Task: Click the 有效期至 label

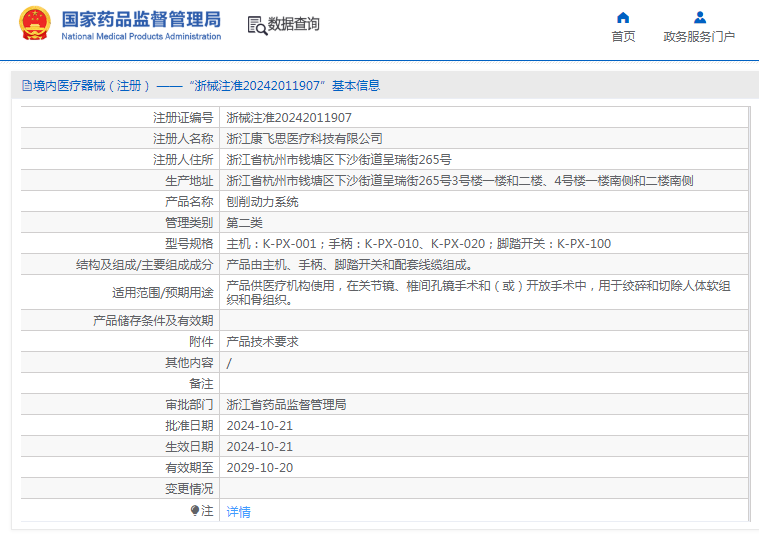Action: (189, 468)
